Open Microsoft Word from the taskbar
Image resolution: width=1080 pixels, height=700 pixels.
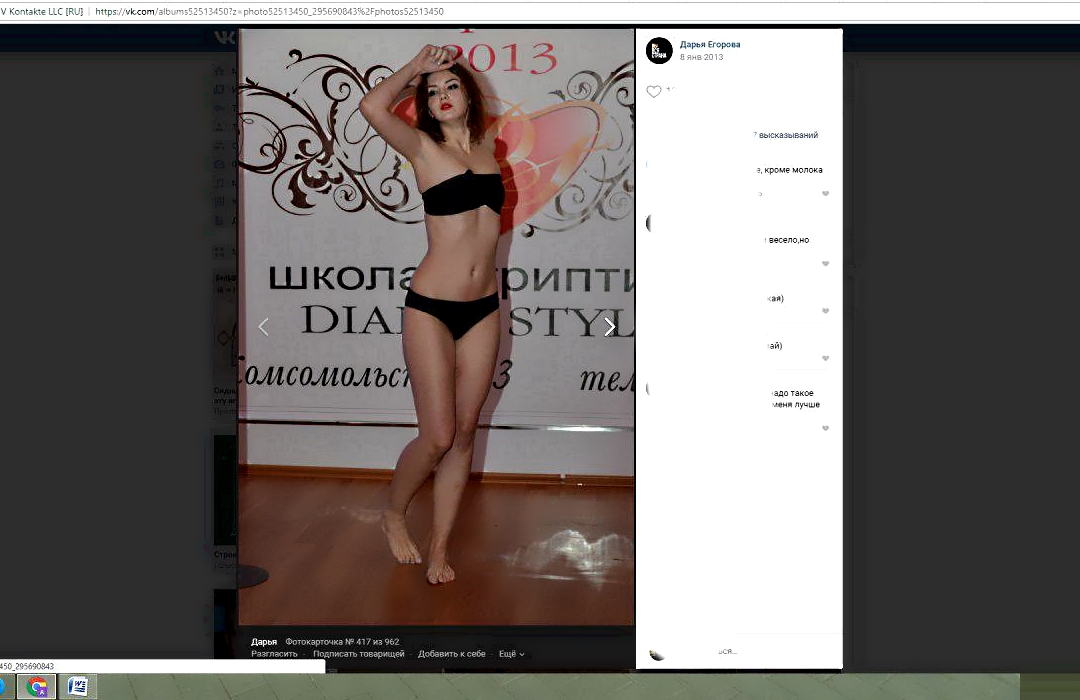[x=77, y=687]
